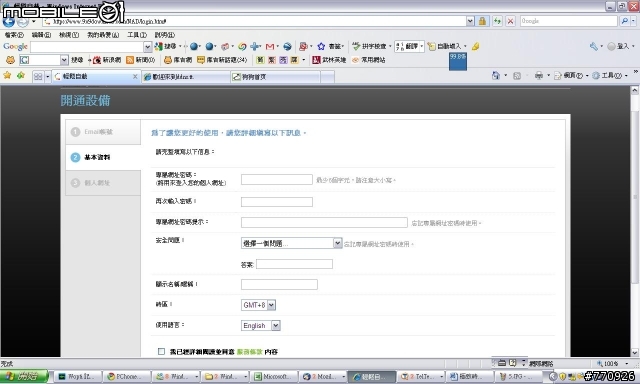Open the Tools menu in menu bar
This screenshot has width=640, height=384.
(137, 35)
